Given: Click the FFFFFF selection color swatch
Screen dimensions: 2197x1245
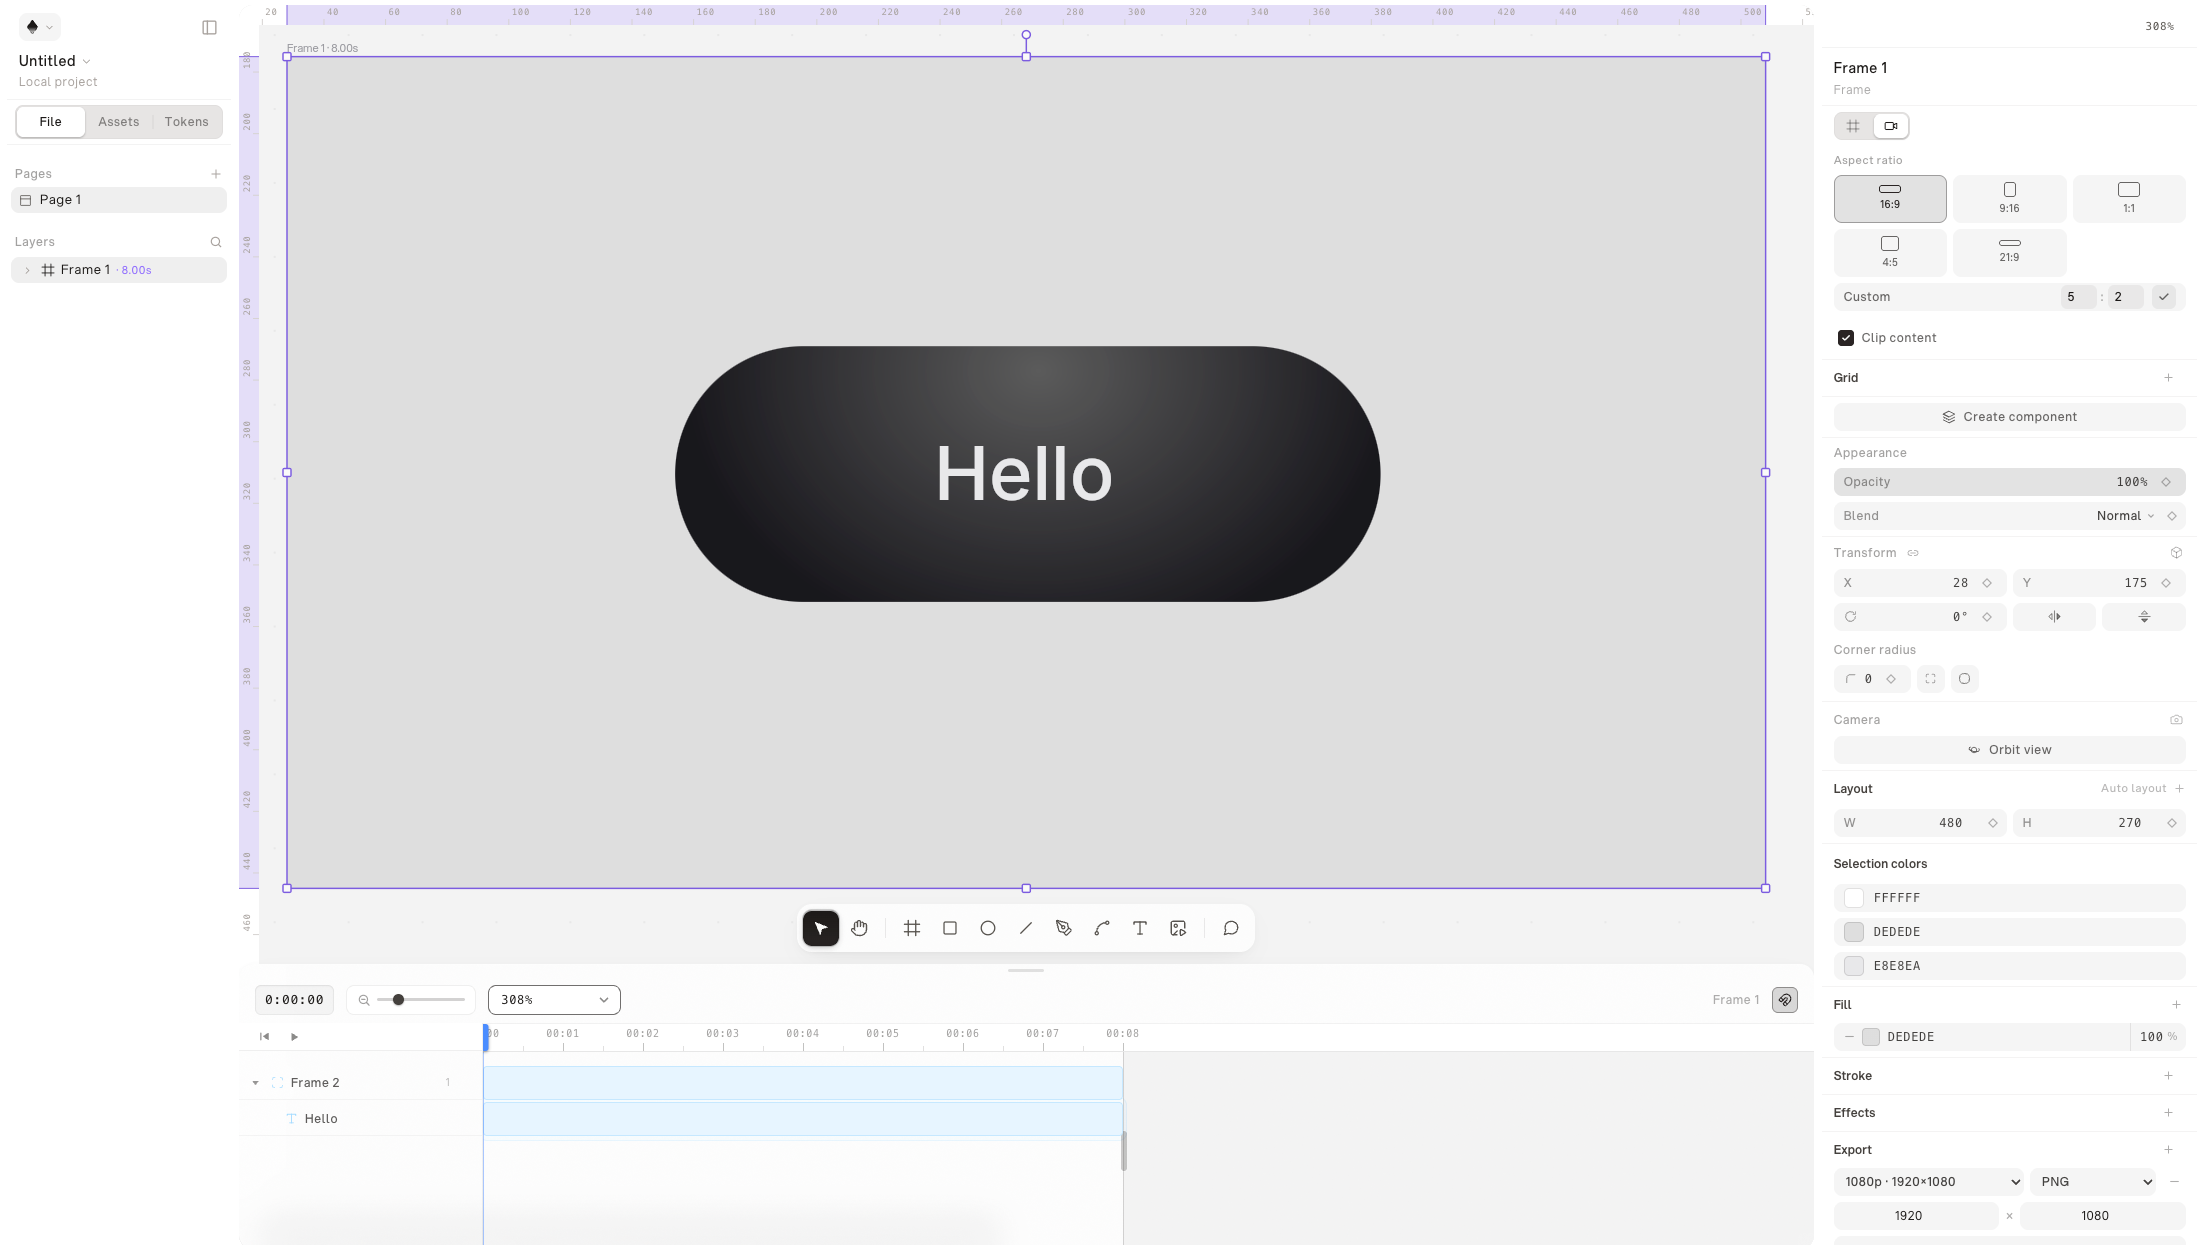Looking at the screenshot, I should click(1854, 898).
